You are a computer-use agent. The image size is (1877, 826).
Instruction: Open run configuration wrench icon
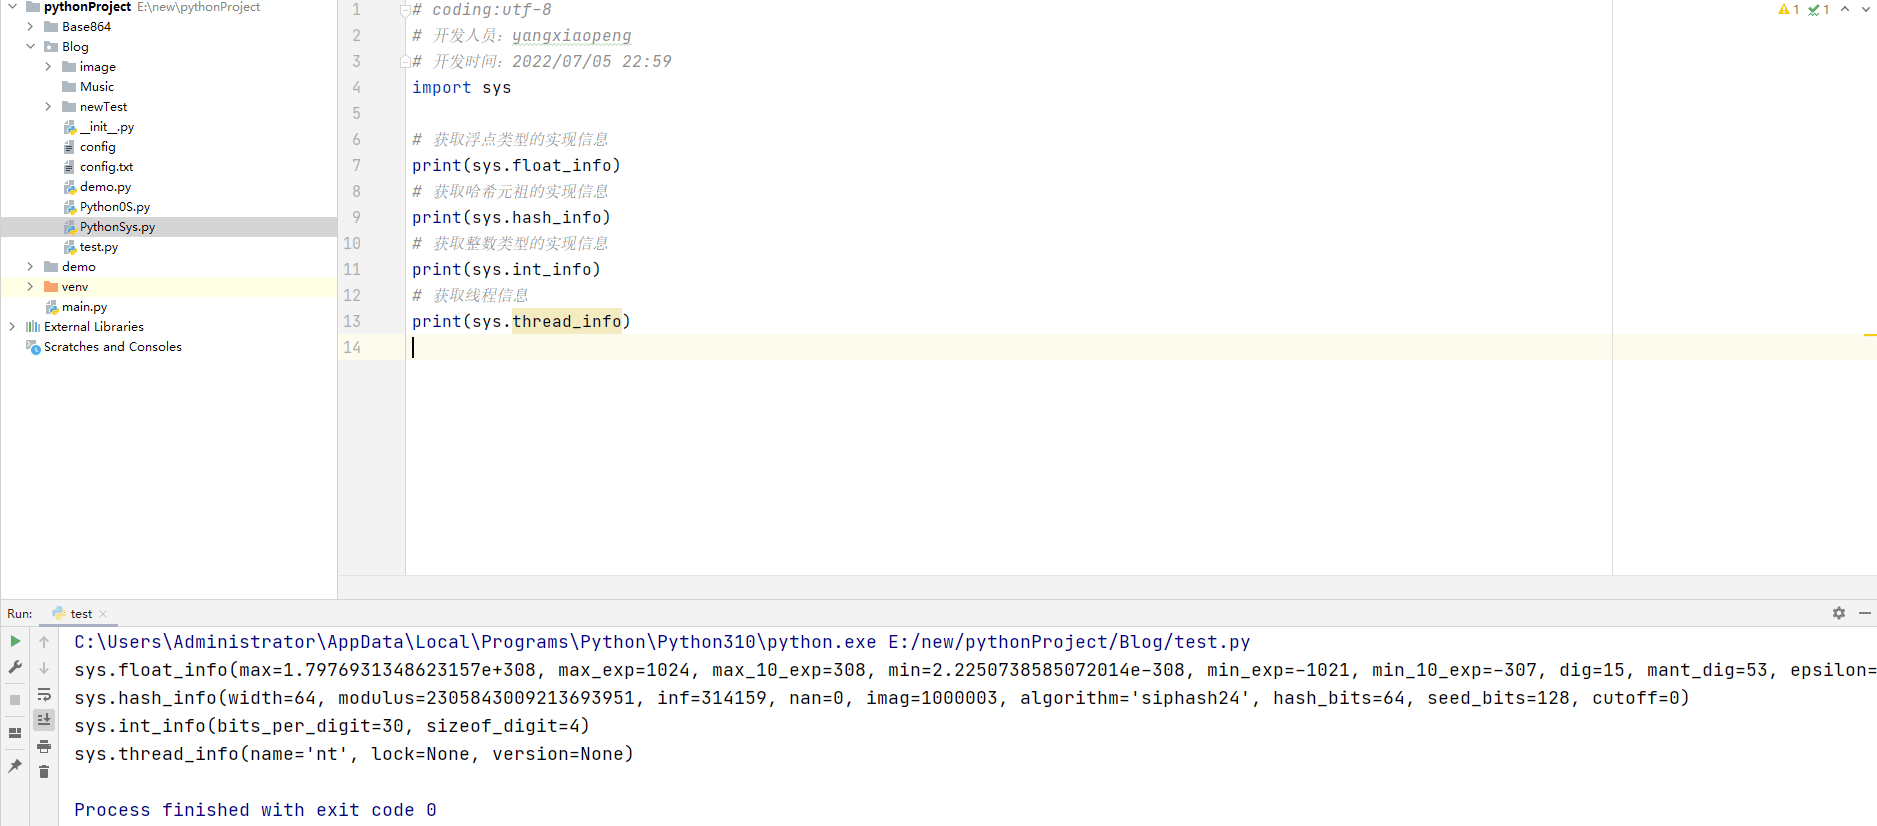click(15, 667)
